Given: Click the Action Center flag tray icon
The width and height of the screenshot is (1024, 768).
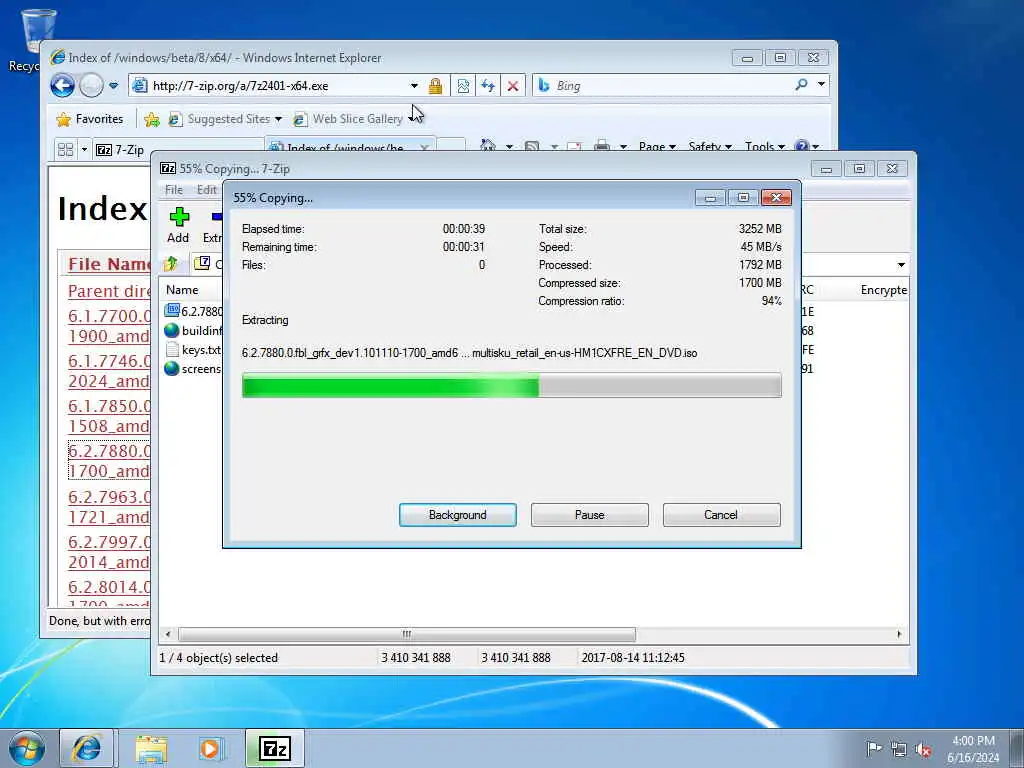Looking at the screenshot, I should coord(874,748).
